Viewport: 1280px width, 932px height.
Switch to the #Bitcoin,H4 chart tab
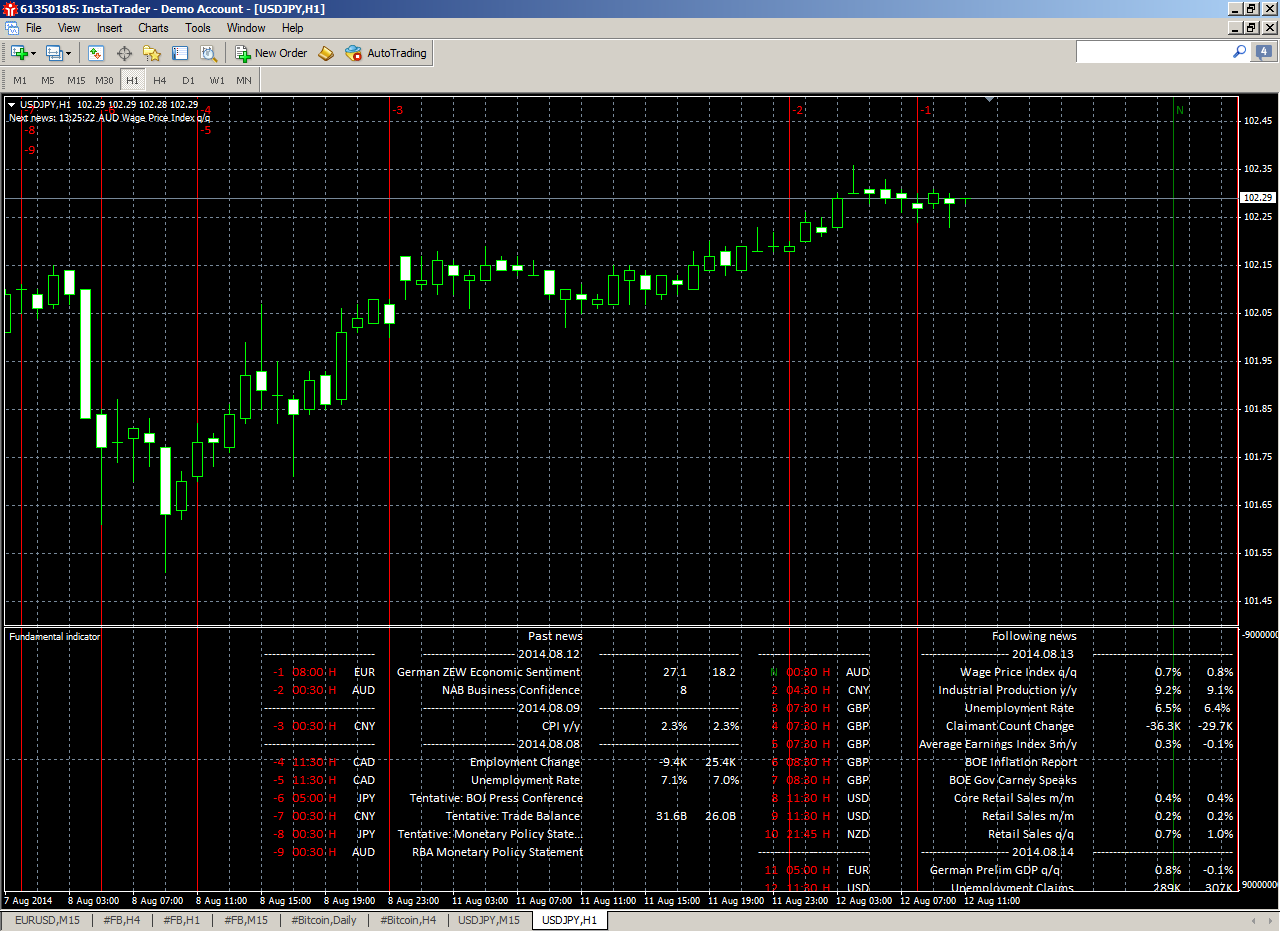408,920
